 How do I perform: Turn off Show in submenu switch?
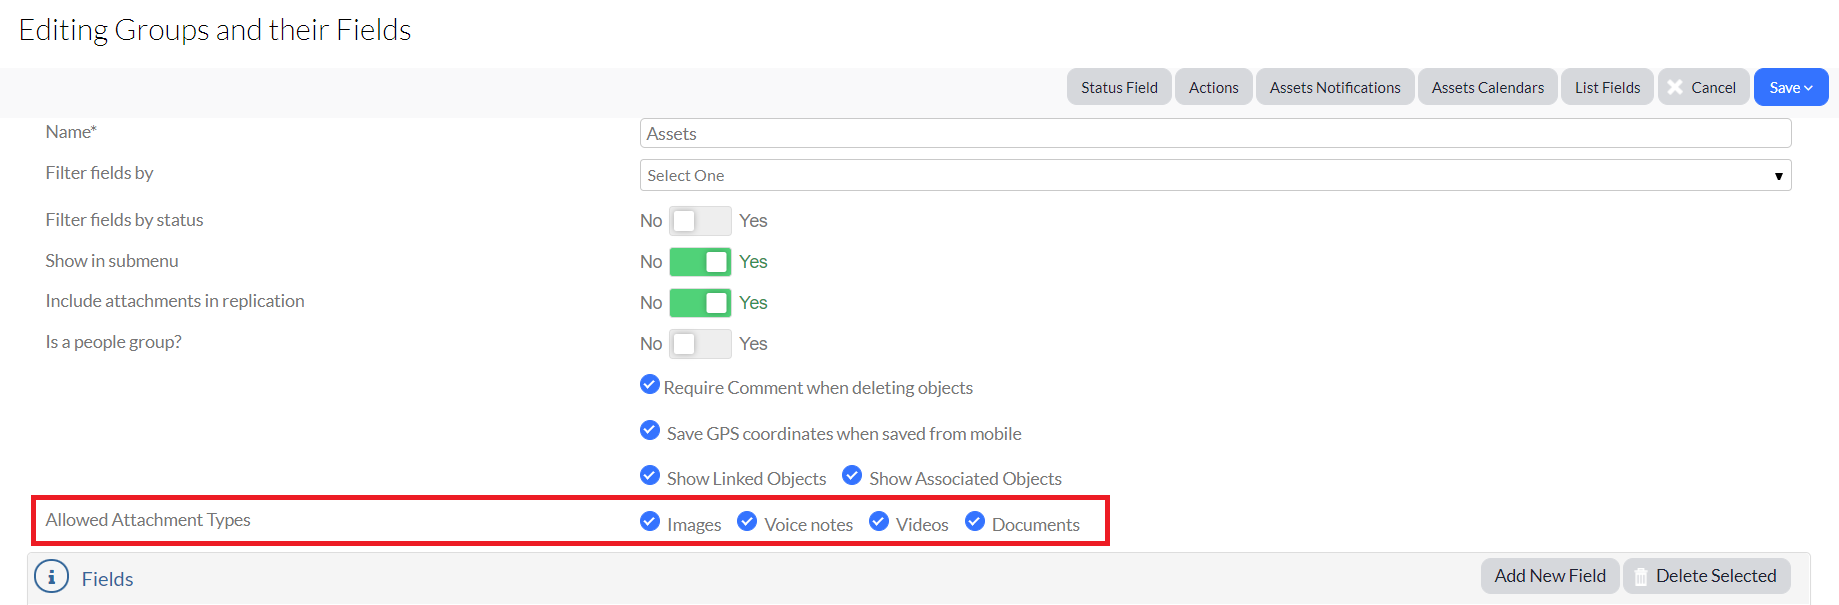tap(699, 262)
